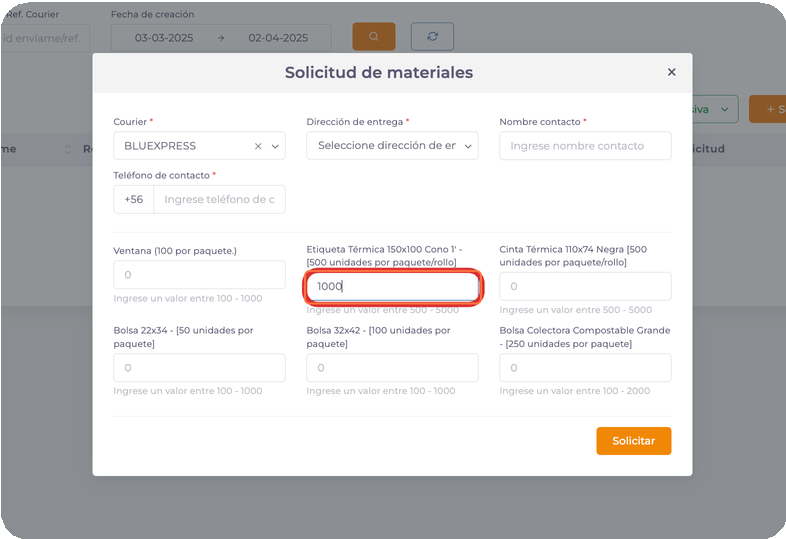
Task: Click the Teléfono de contacto field
Action: pyautogui.click(x=219, y=200)
